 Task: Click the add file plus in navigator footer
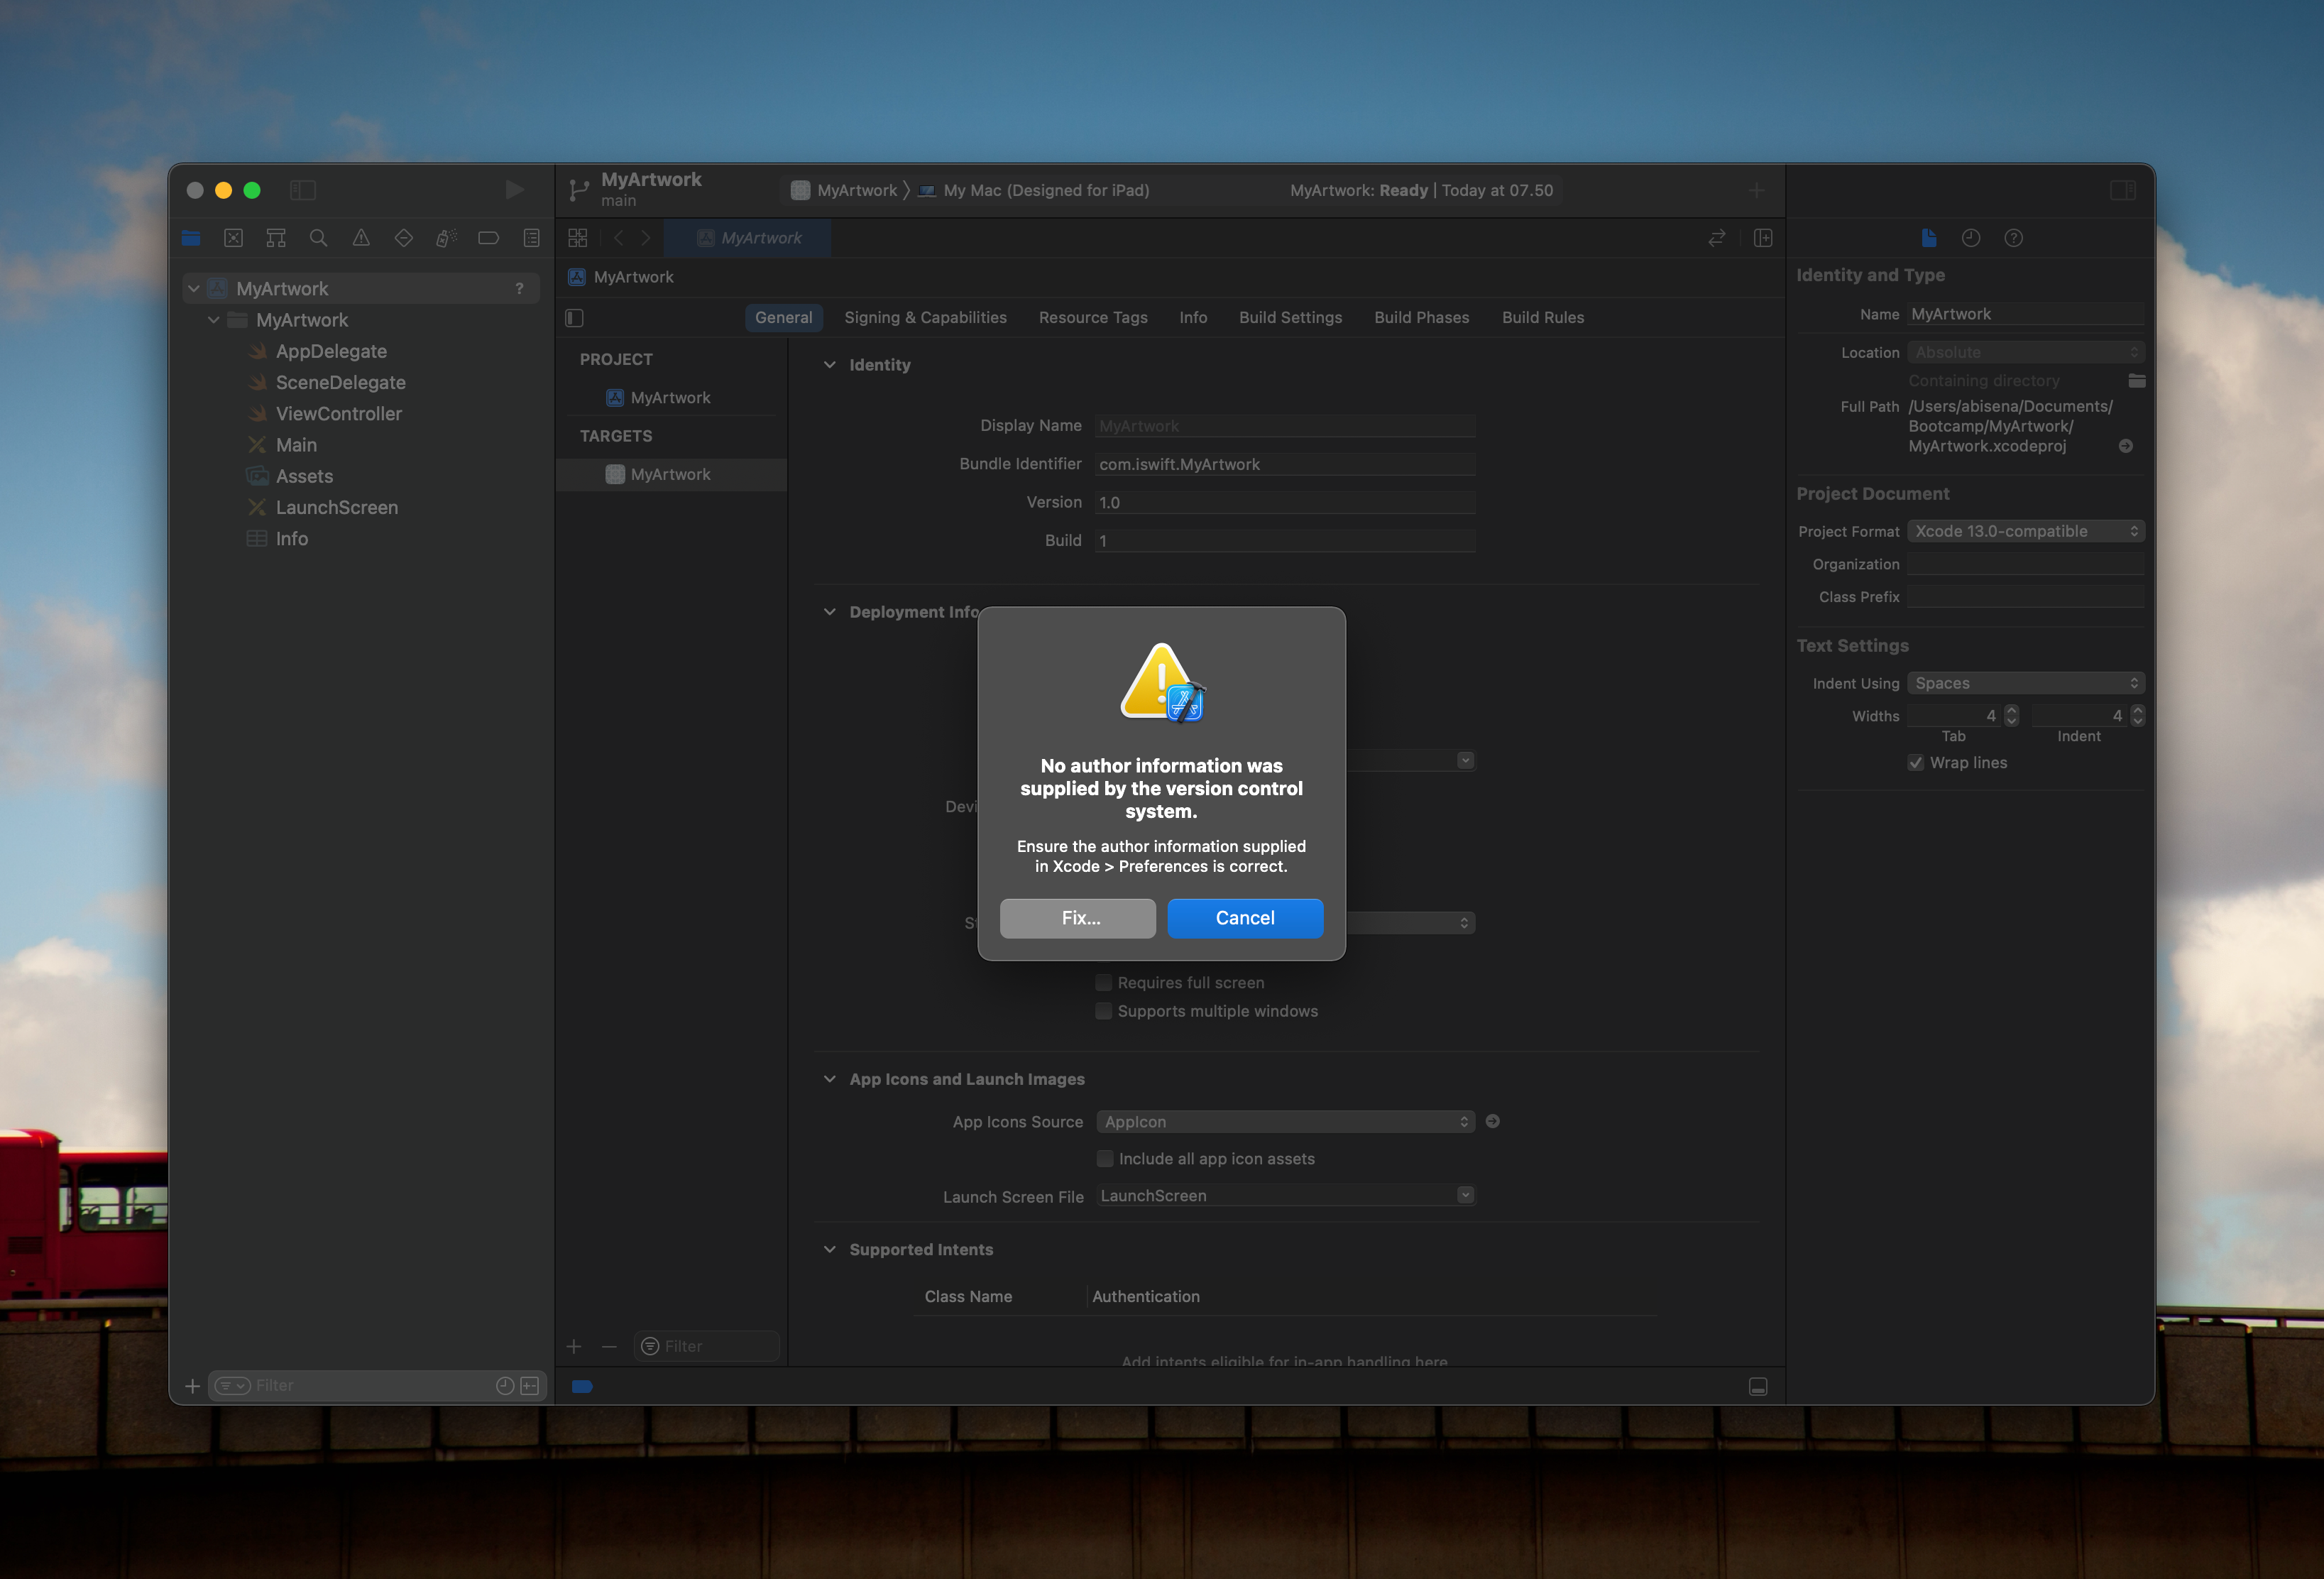tap(192, 1386)
